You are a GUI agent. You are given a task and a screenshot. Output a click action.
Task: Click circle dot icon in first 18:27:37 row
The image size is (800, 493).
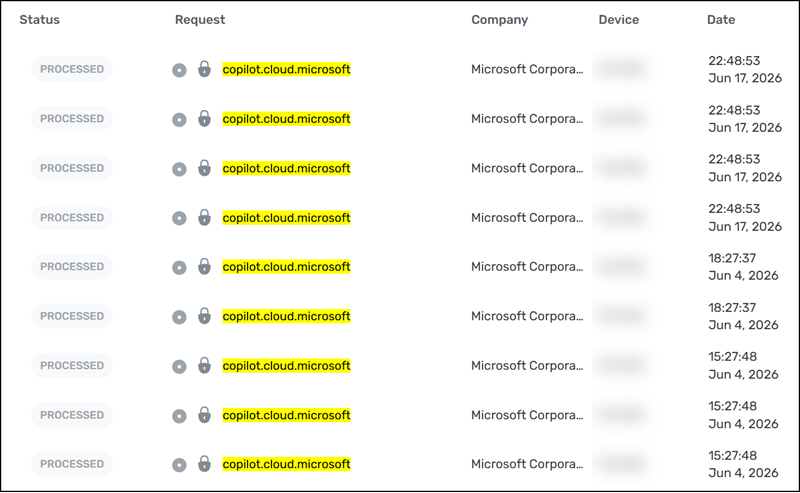click(179, 268)
